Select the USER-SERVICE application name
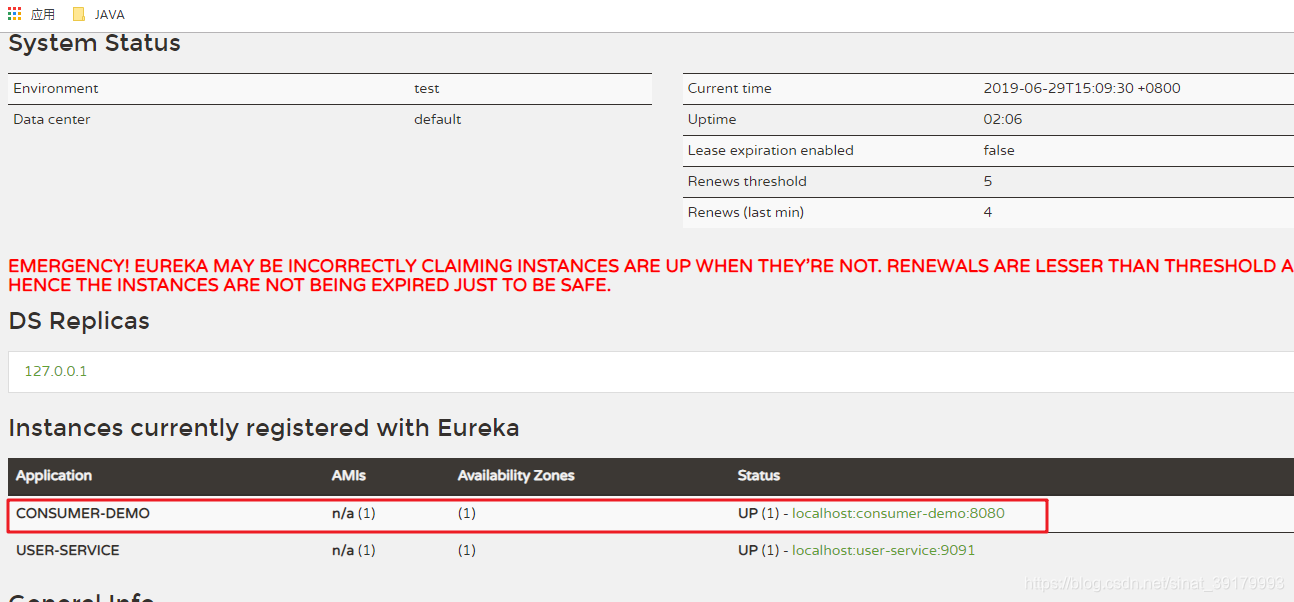 point(68,550)
